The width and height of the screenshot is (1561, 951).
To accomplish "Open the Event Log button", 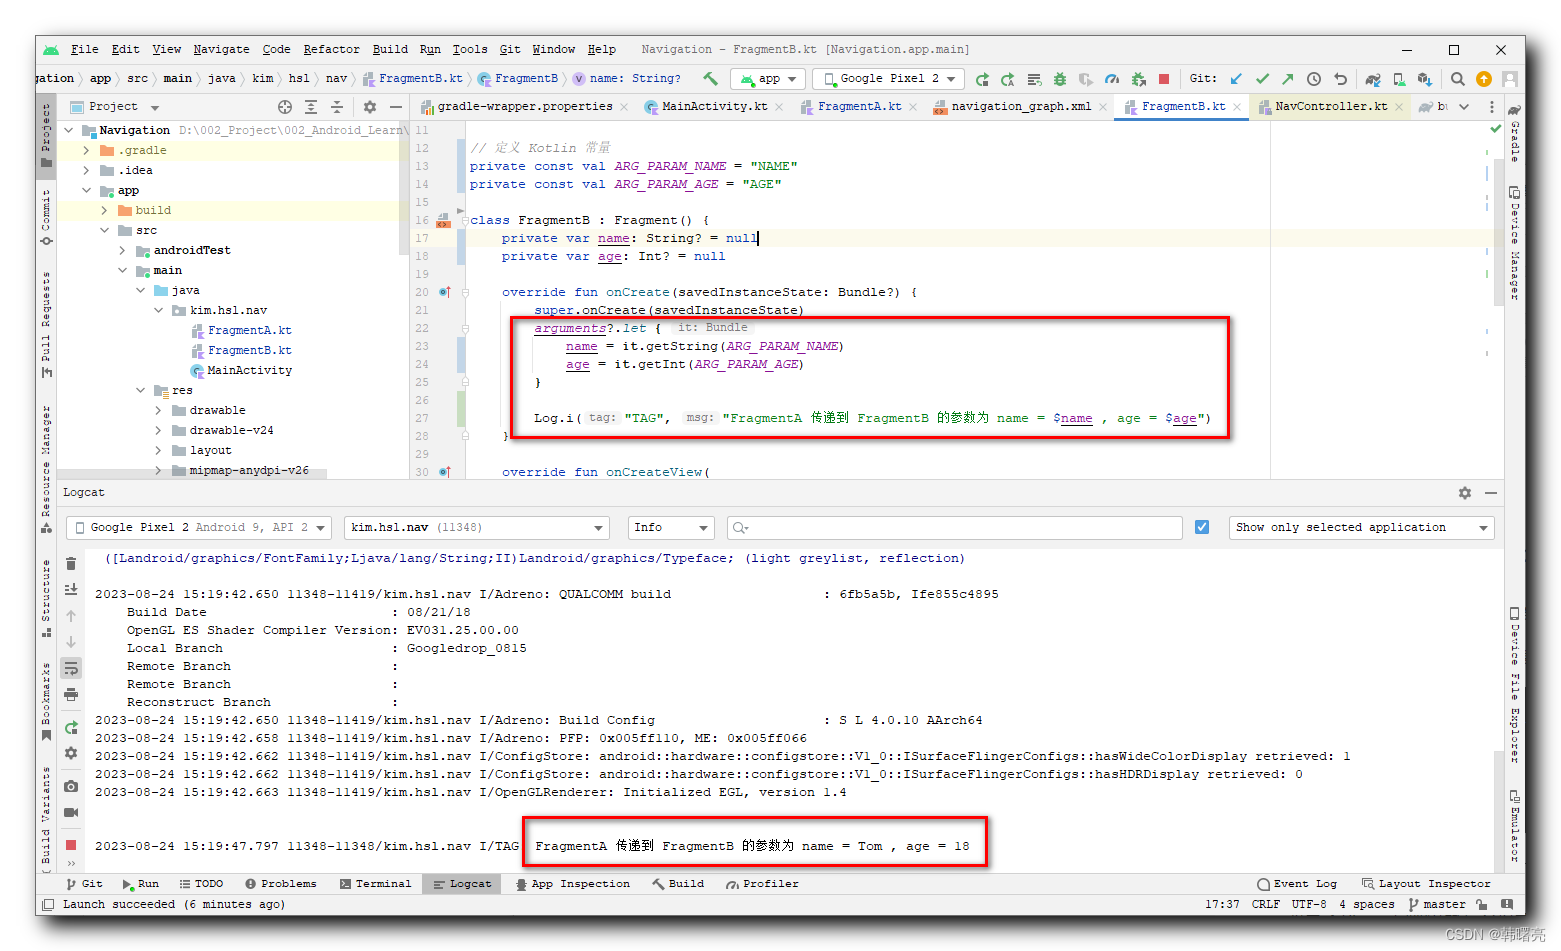I will (1297, 884).
